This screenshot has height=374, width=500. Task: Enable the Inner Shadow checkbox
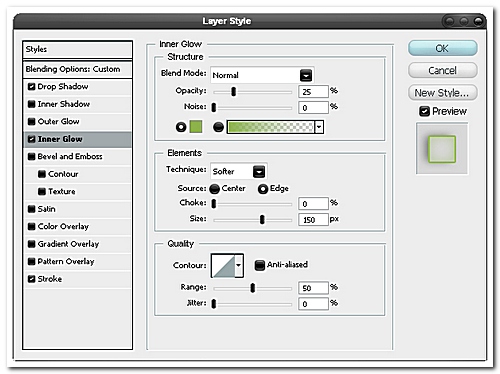(x=31, y=104)
